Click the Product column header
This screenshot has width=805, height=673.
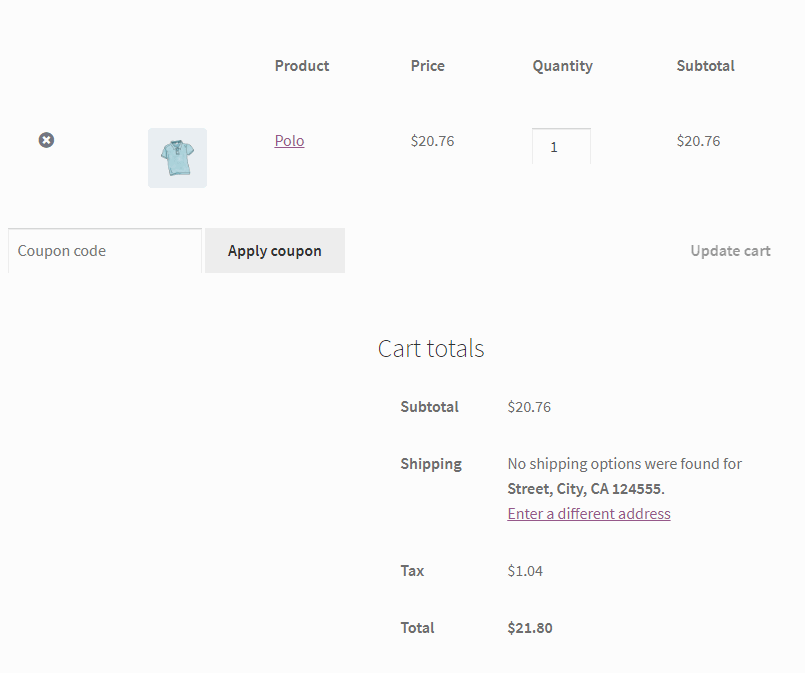[301, 65]
